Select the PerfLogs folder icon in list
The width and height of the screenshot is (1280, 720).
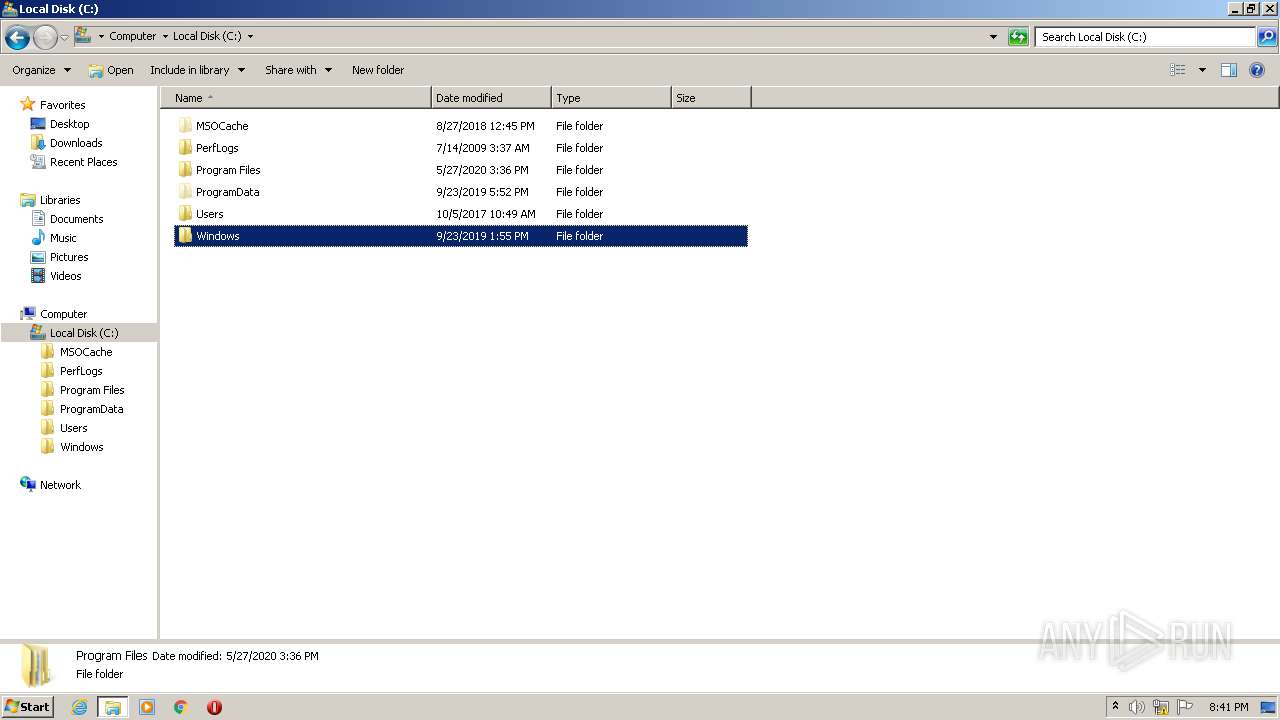(185, 148)
